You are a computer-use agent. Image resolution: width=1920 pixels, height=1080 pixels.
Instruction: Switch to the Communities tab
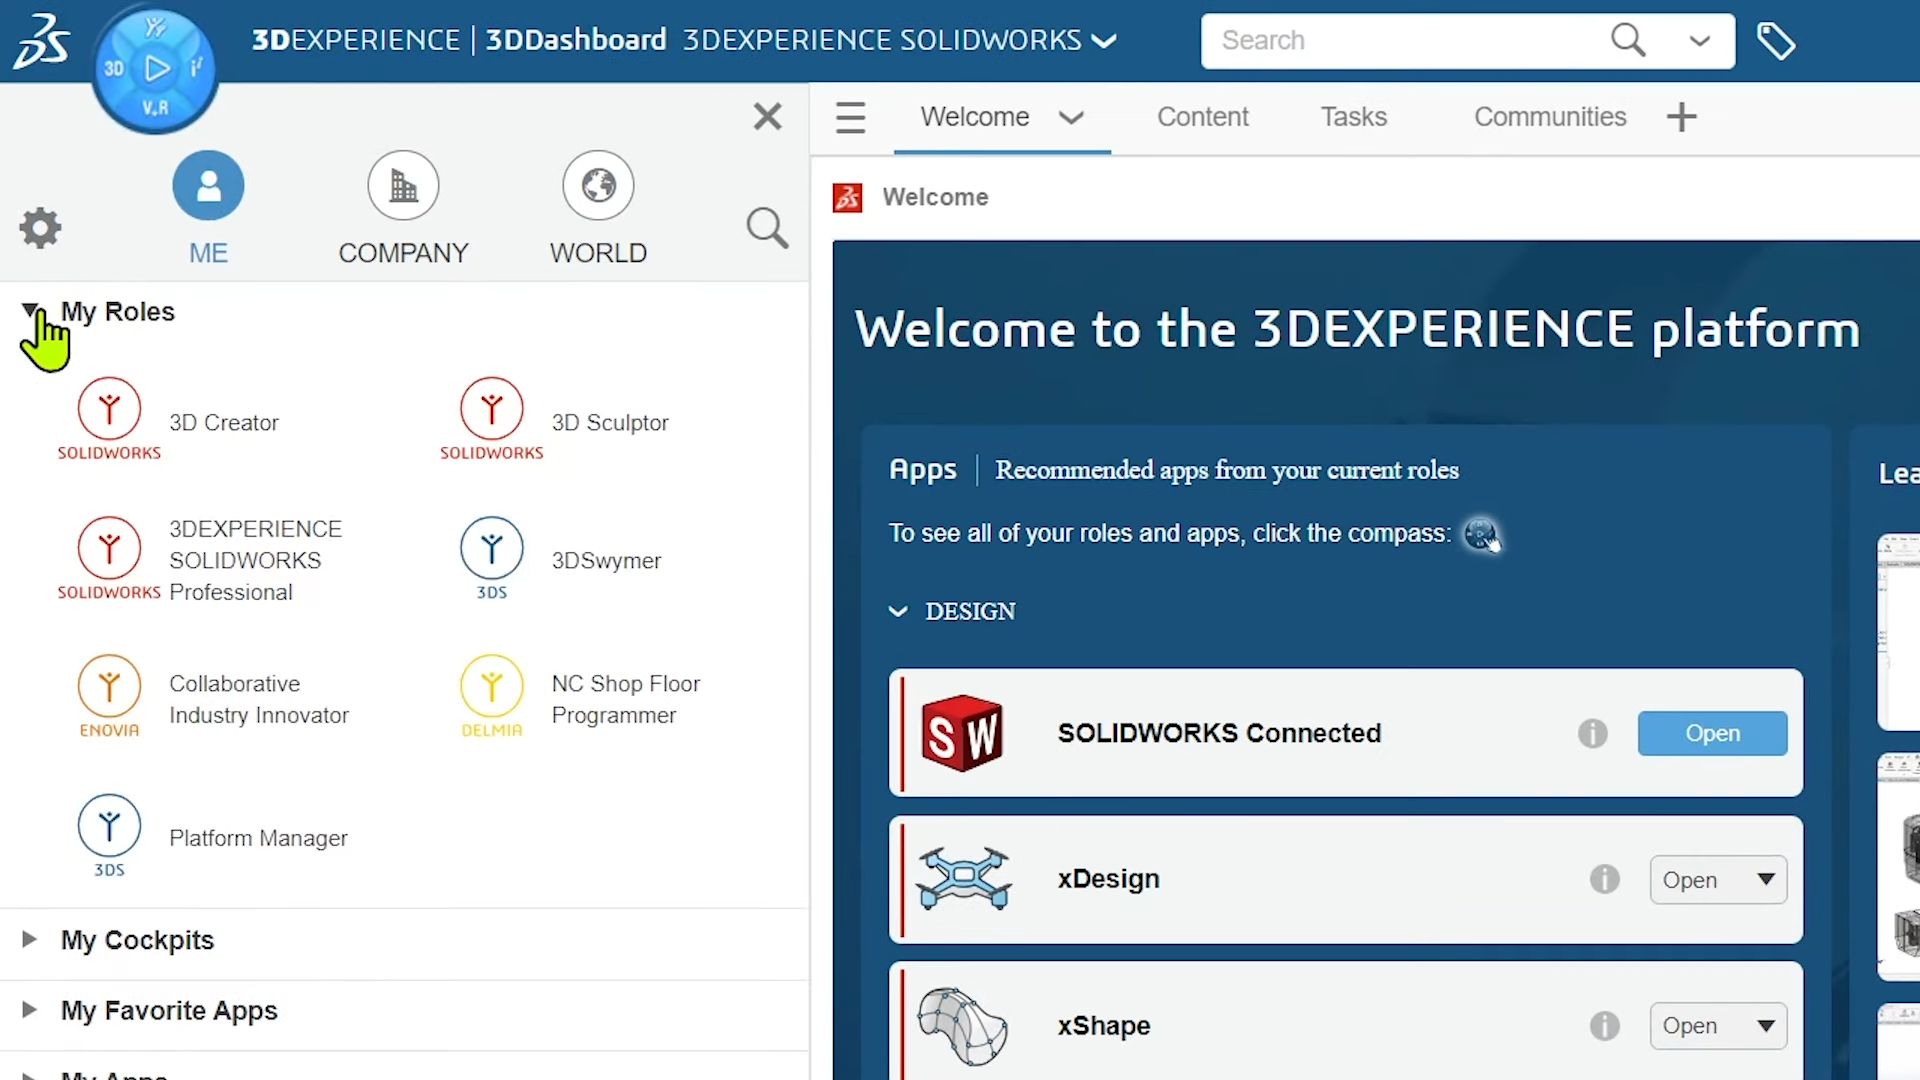click(1550, 117)
